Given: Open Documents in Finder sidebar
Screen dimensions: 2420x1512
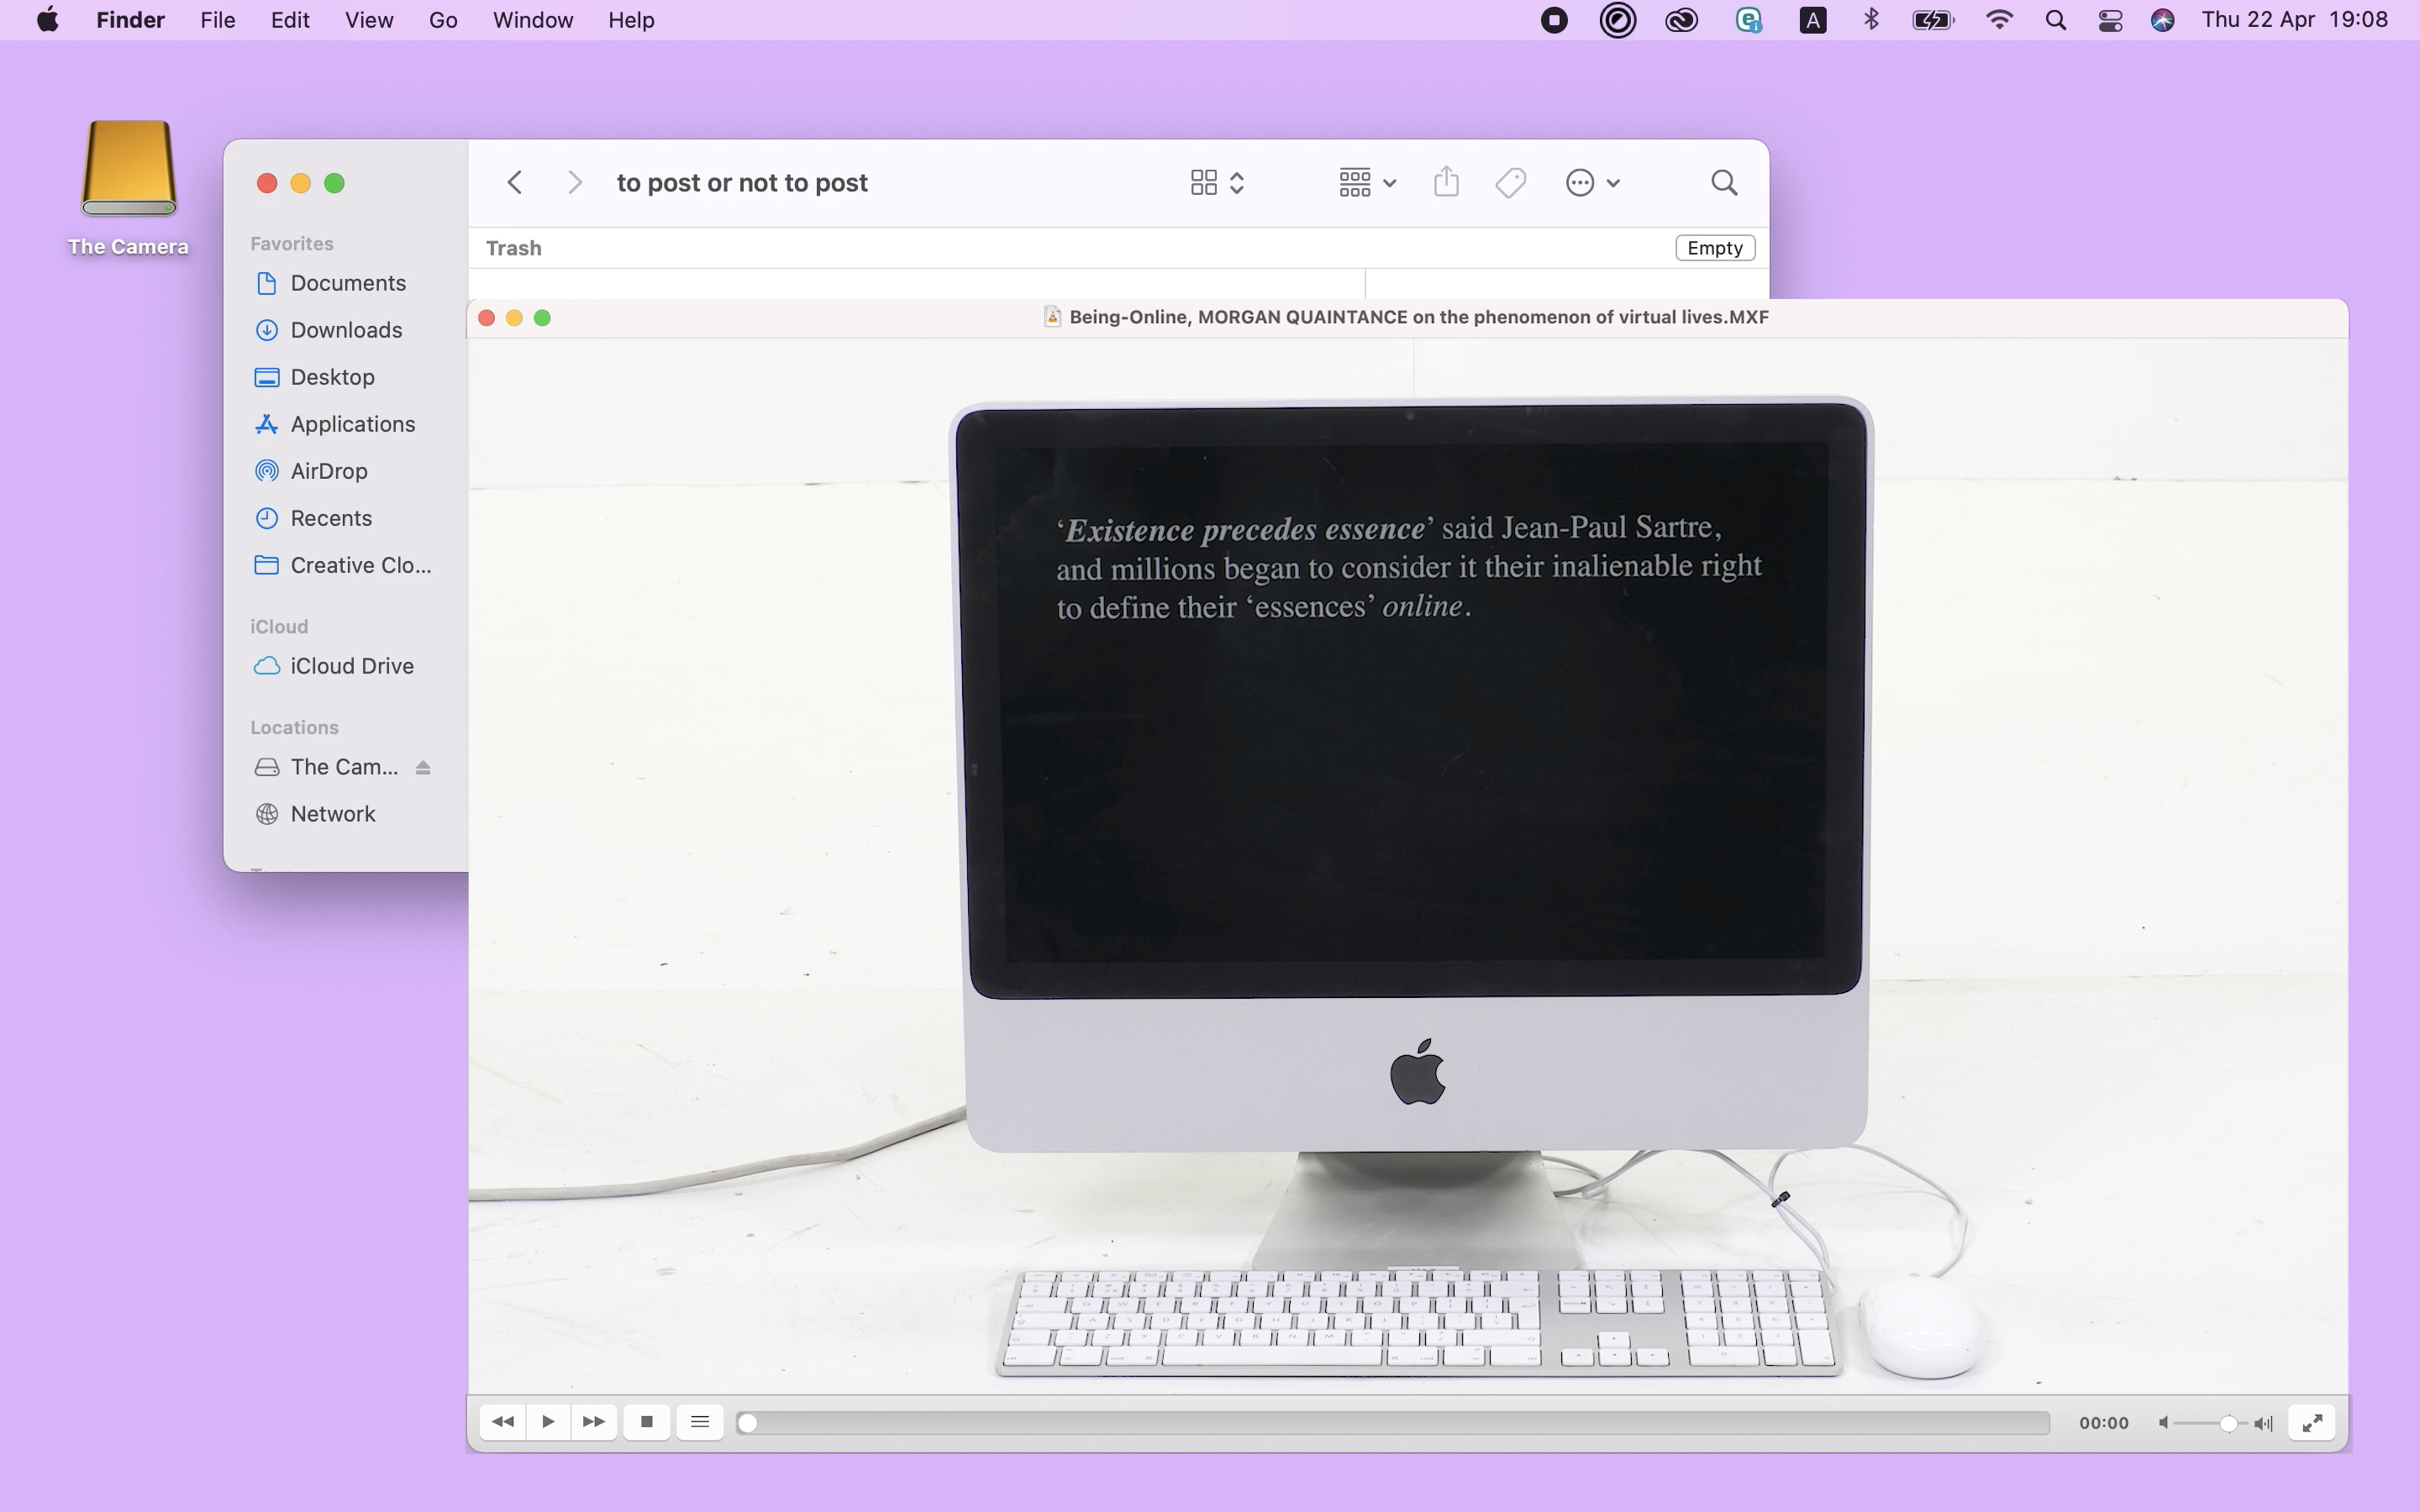Looking at the screenshot, I should point(330,283).
